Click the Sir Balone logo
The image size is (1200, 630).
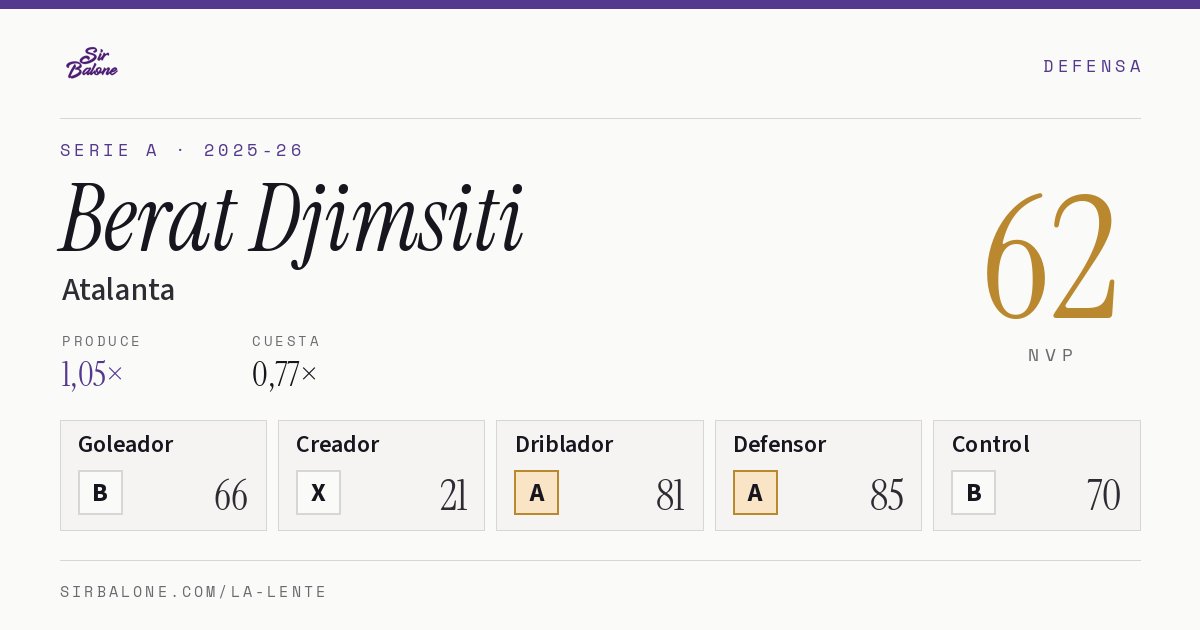pos(92,63)
